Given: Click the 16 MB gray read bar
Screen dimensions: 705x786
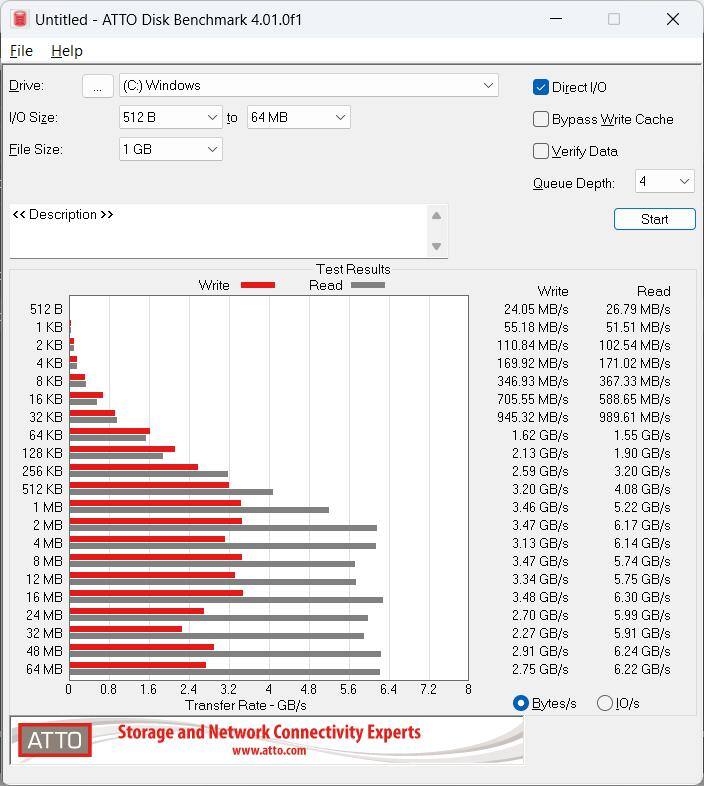Looking at the screenshot, I should pos(226,600).
